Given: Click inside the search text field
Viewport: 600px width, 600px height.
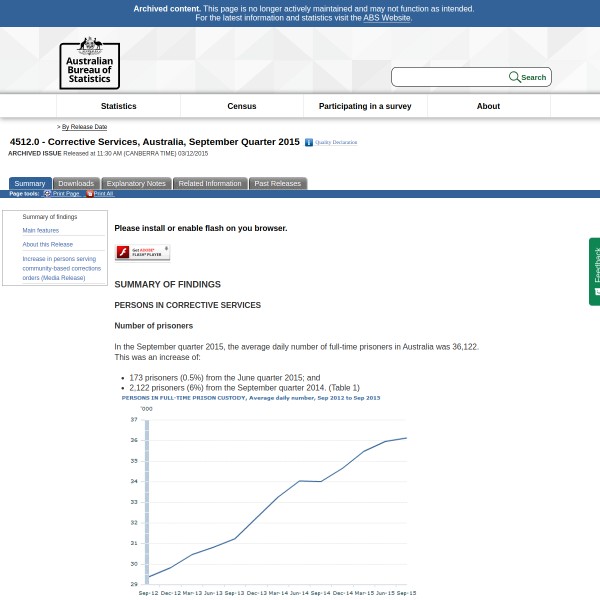Looking at the screenshot, I should [450, 77].
